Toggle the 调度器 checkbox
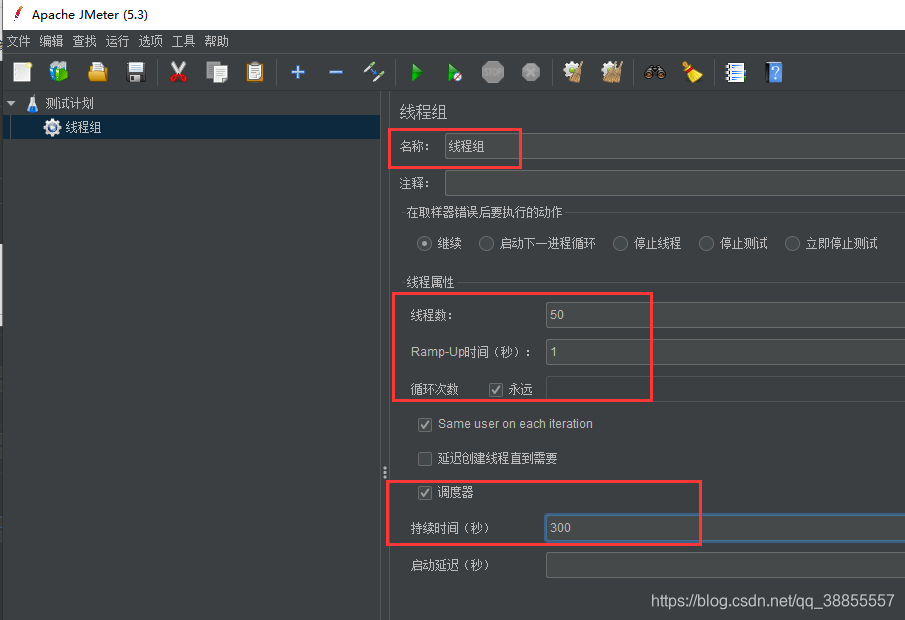This screenshot has height=620, width=905. [x=425, y=493]
